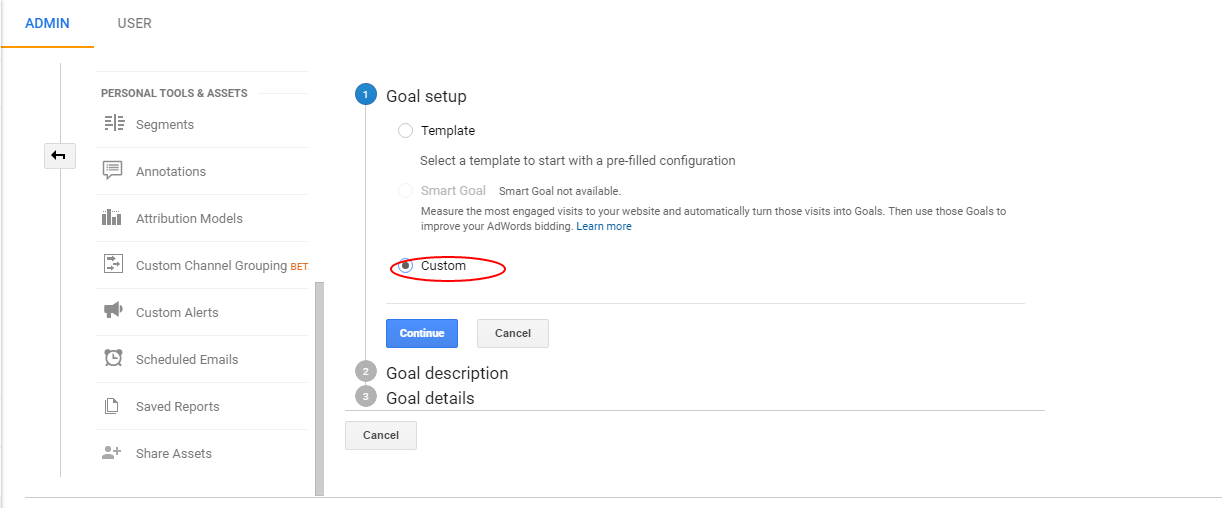
Task: Click the Share Assets person-plus icon
Action: (113, 453)
